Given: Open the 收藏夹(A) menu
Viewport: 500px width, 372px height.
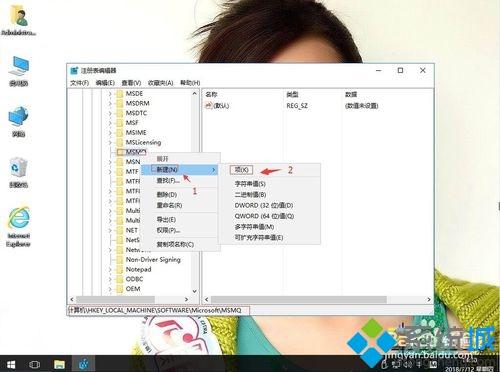Looking at the screenshot, I should point(160,83).
